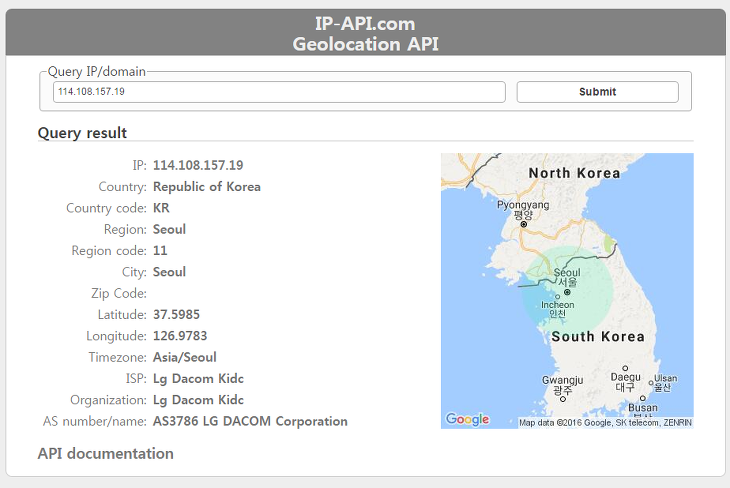The height and width of the screenshot is (488, 730).
Task: Click the Latitude value 37.5985
Action: pyautogui.click(x=176, y=315)
